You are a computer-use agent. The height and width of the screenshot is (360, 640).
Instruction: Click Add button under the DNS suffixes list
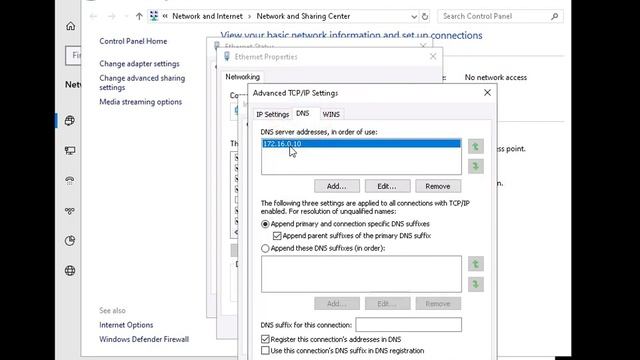[337, 304]
